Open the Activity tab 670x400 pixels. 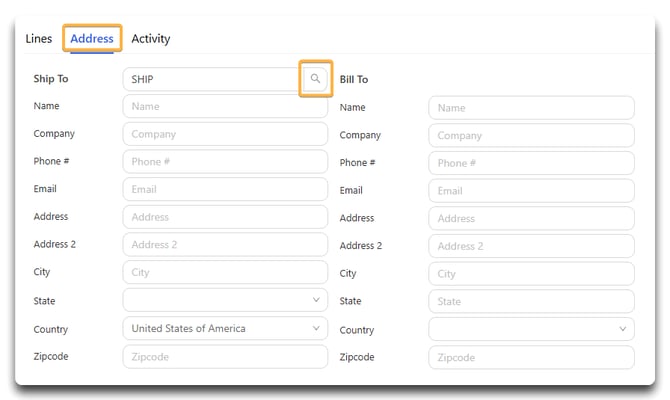pyautogui.click(x=151, y=39)
